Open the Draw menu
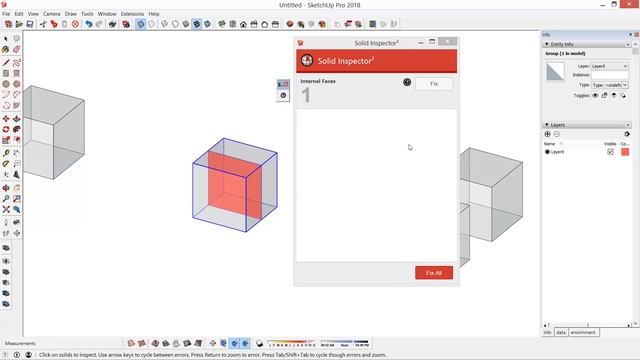The height and width of the screenshot is (360, 640). tap(71, 14)
